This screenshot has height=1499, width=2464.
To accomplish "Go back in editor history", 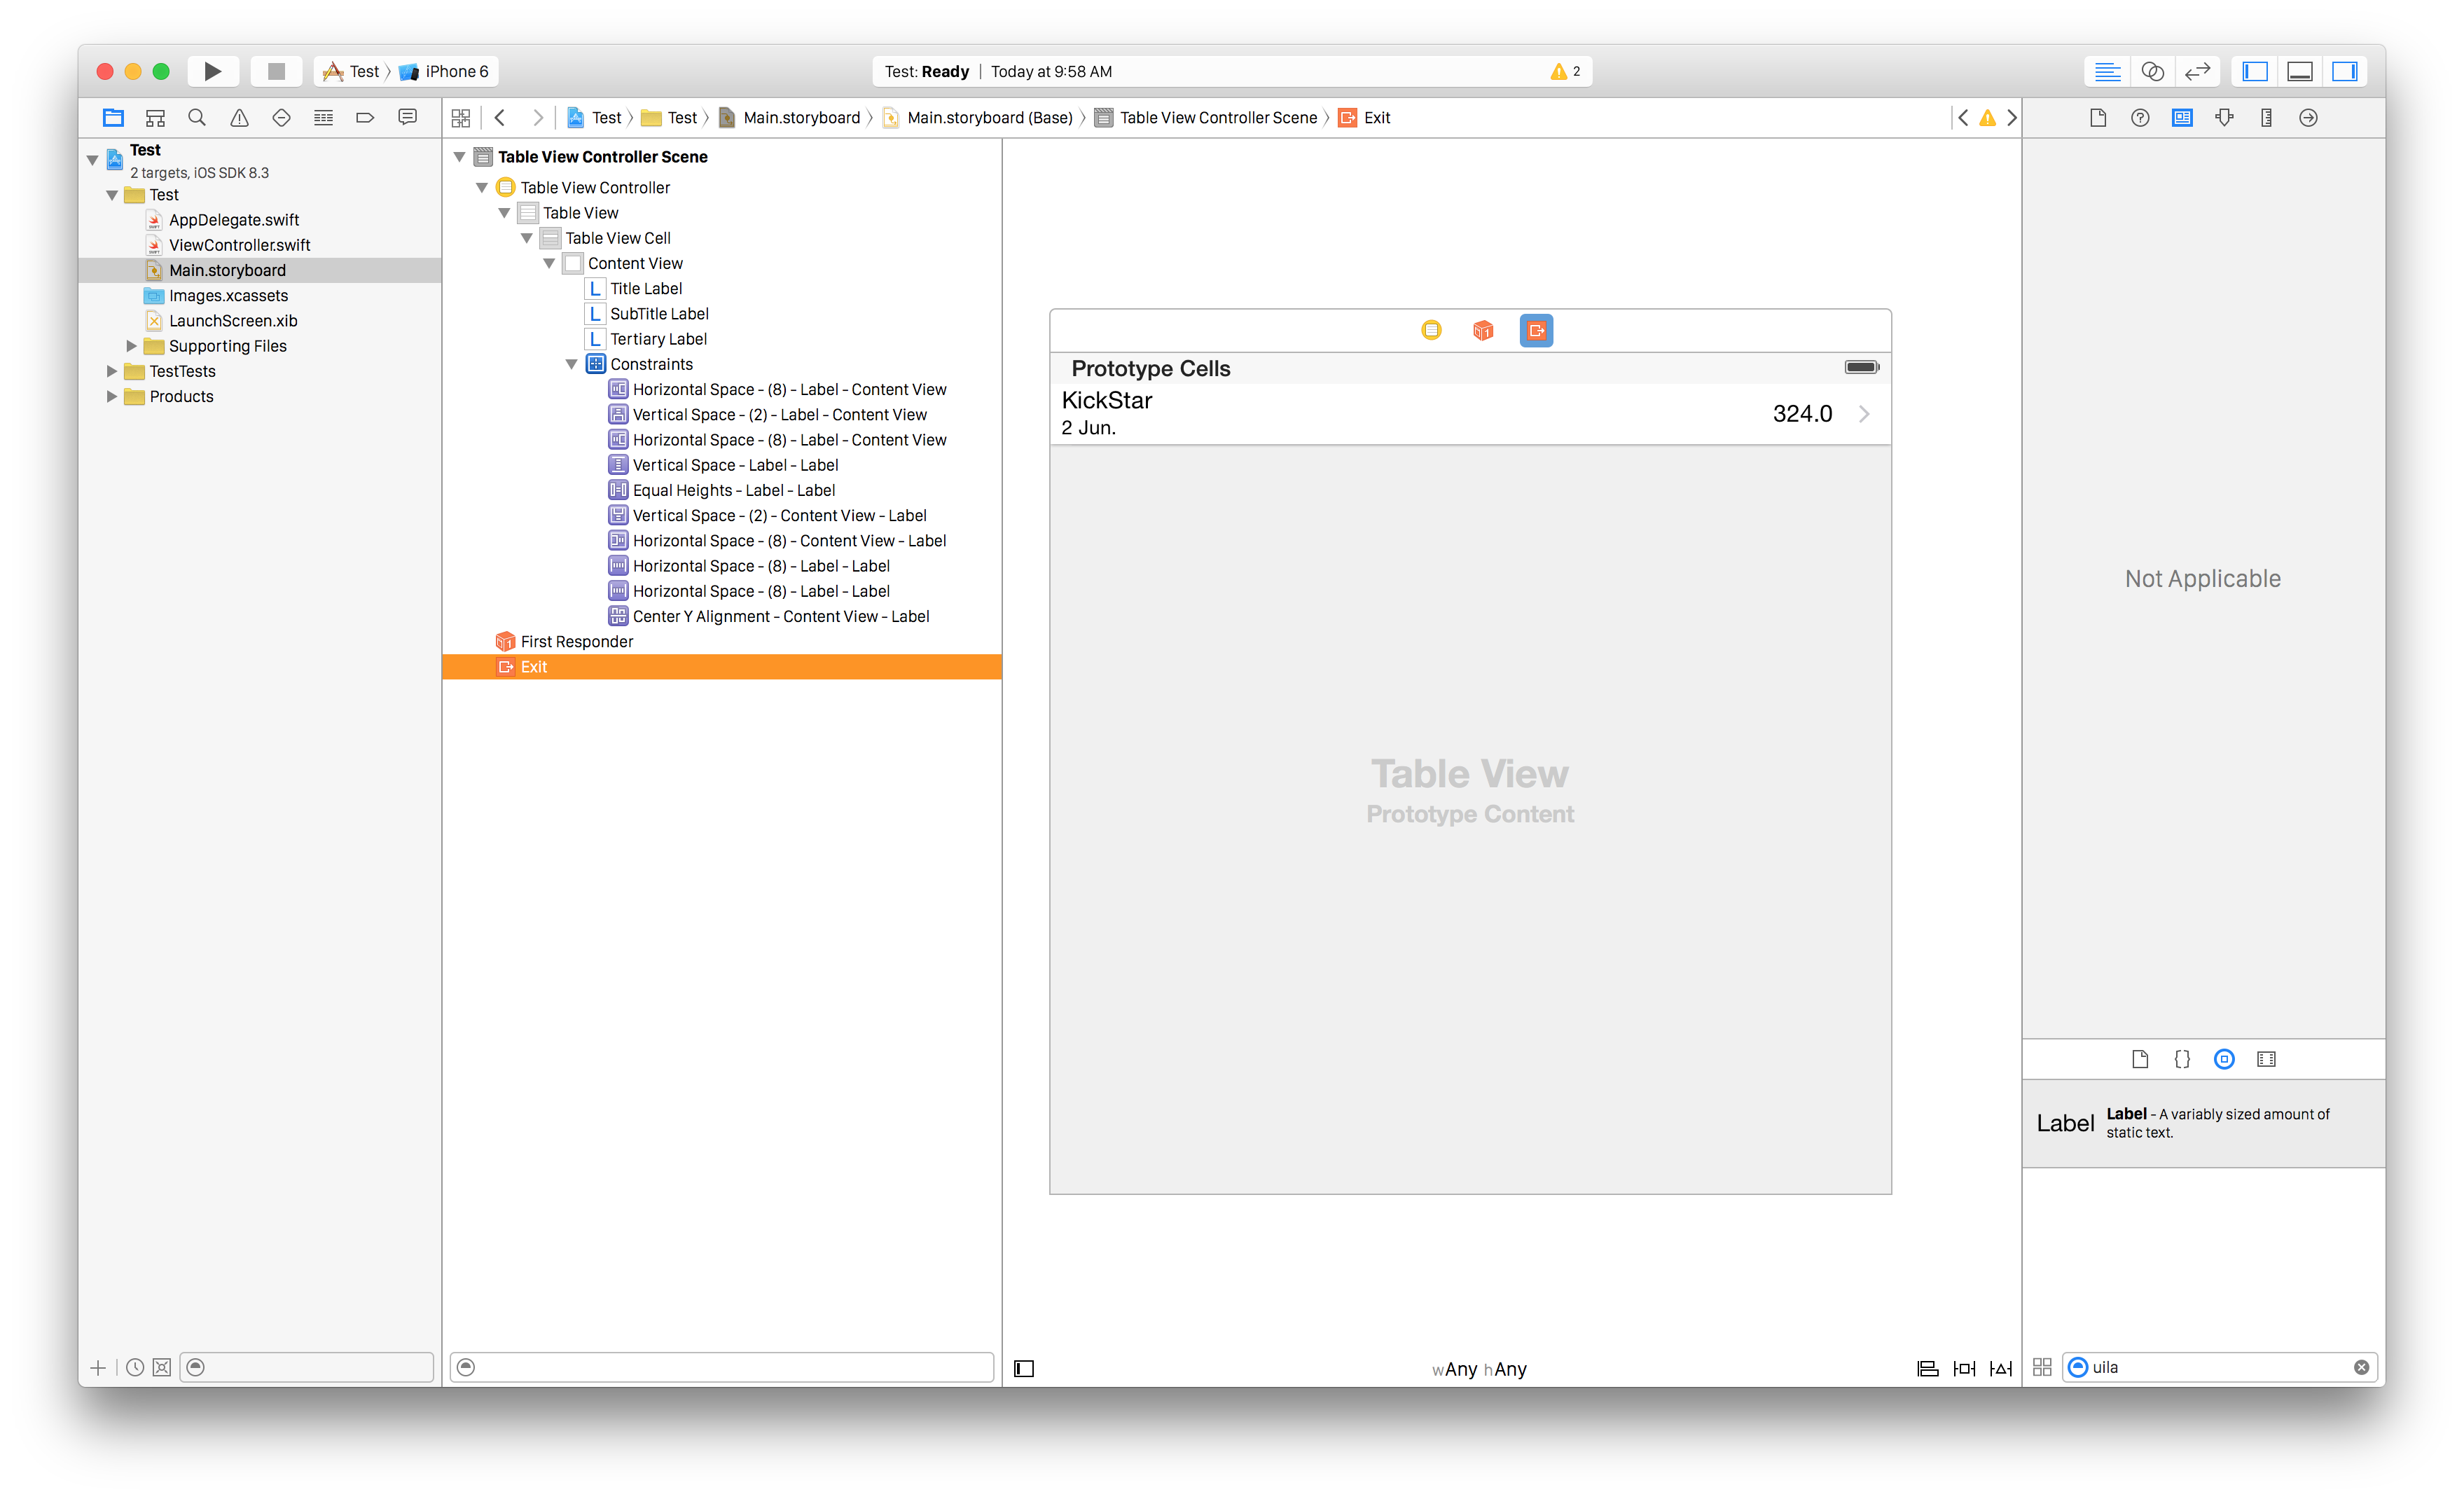I will (500, 117).
